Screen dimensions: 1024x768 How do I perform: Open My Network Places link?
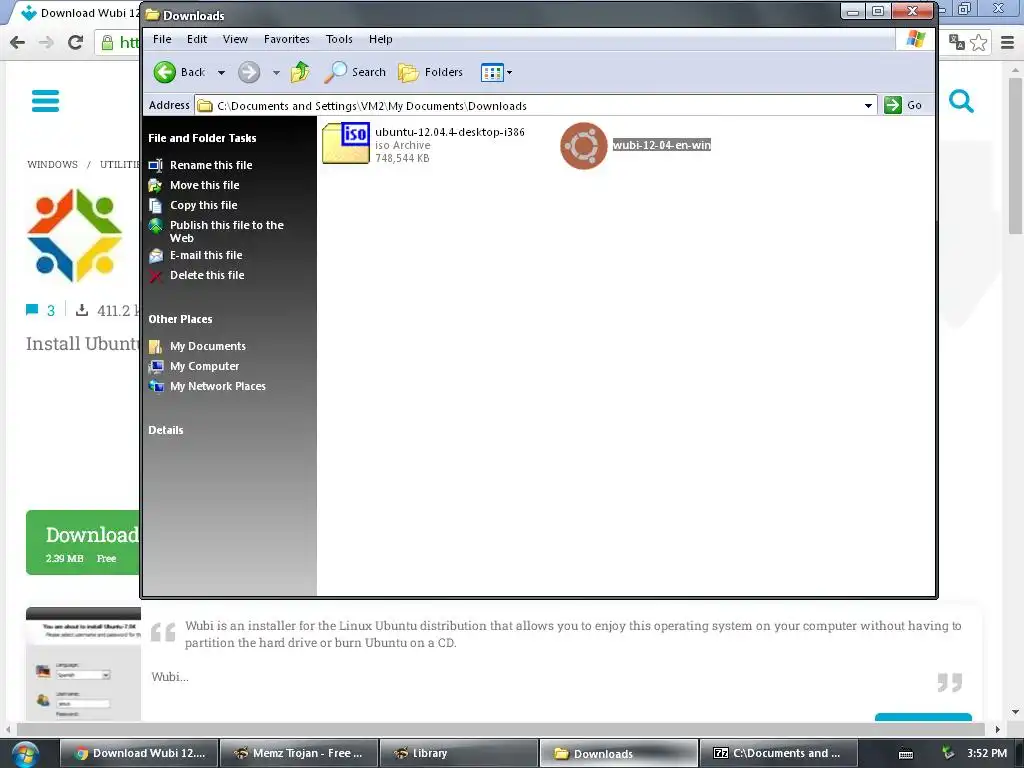[217, 387]
